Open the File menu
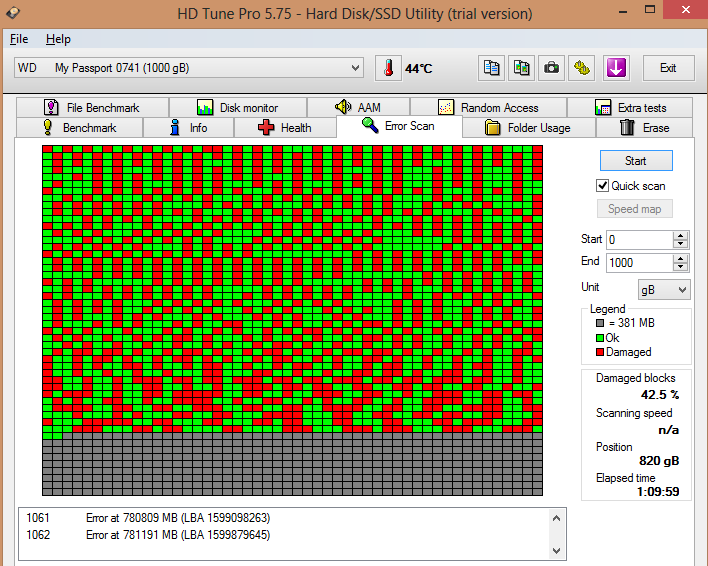This screenshot has height=566, width=708. 19,39
